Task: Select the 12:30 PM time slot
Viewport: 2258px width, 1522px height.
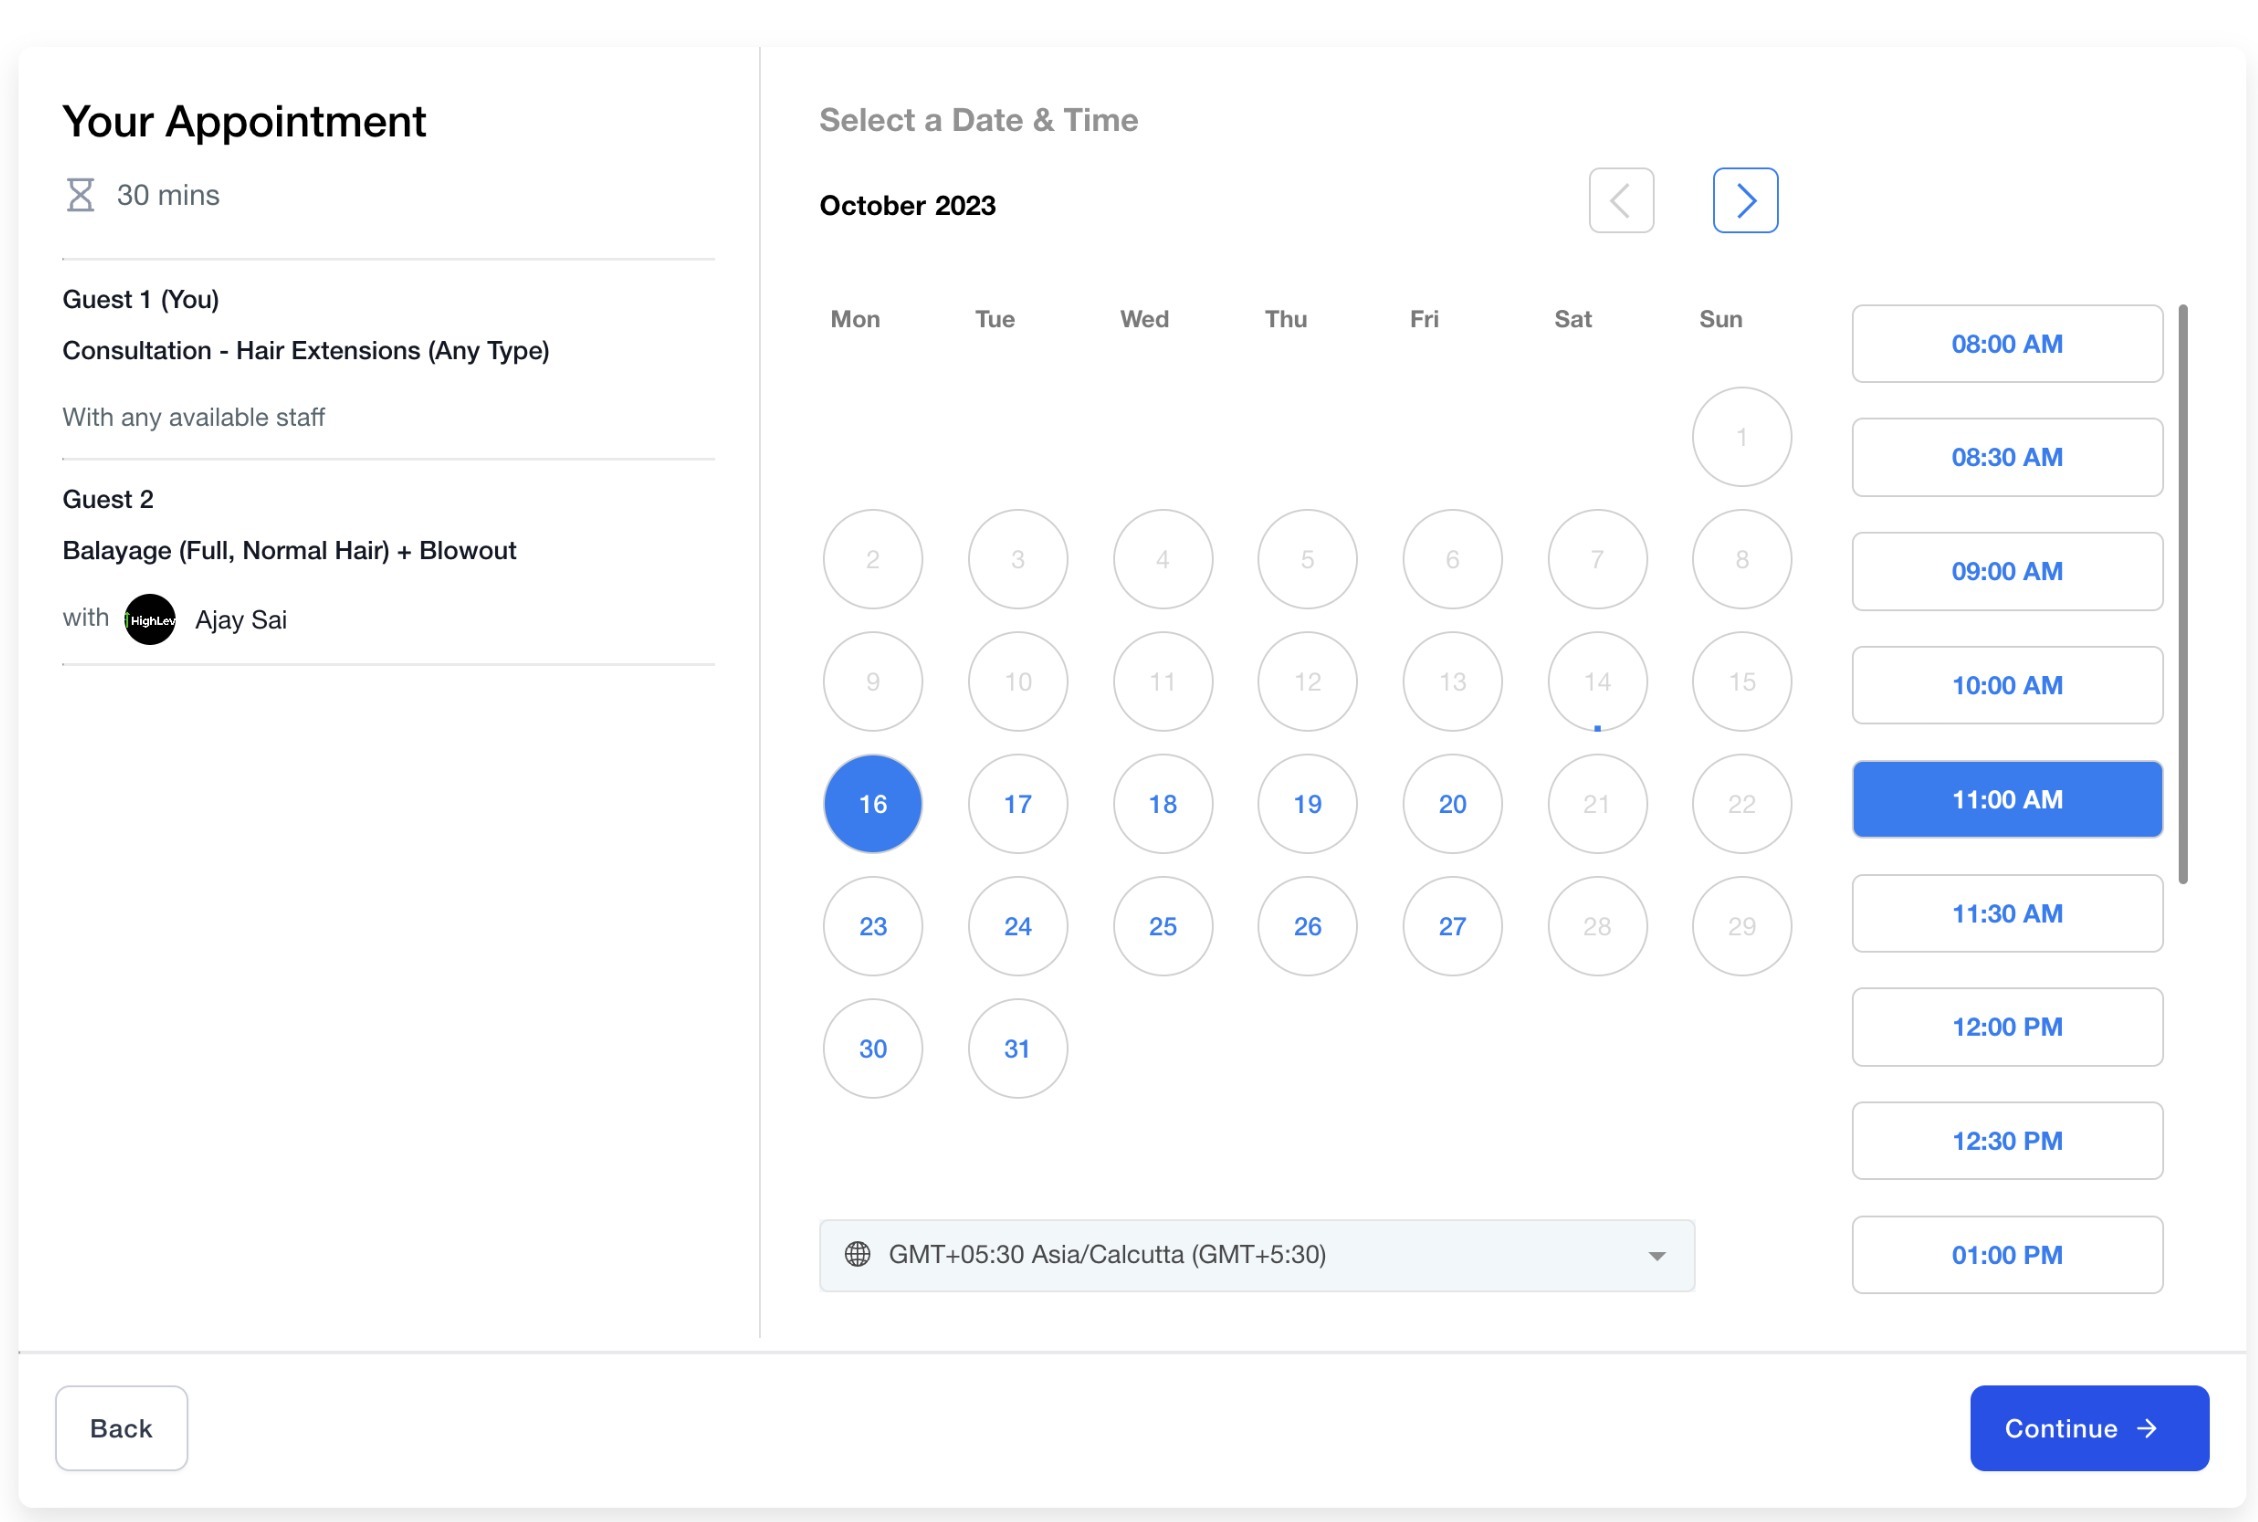Action: pyautogui.click(x=2006, y=1141)
